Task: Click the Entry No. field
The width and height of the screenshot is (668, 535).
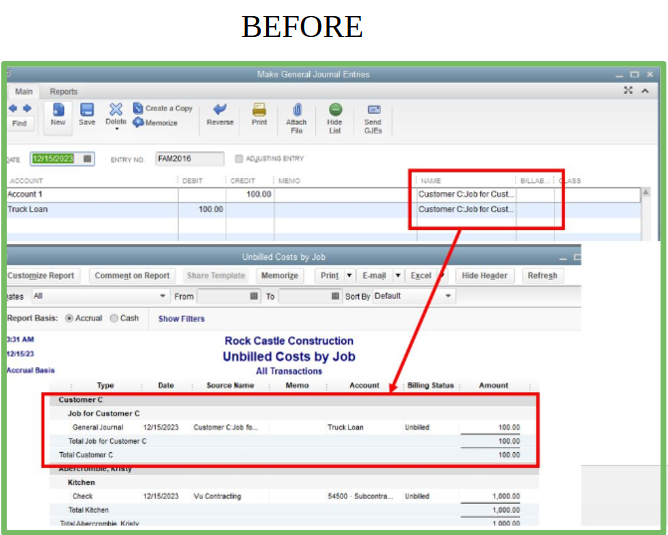Action: click(190, 159)
